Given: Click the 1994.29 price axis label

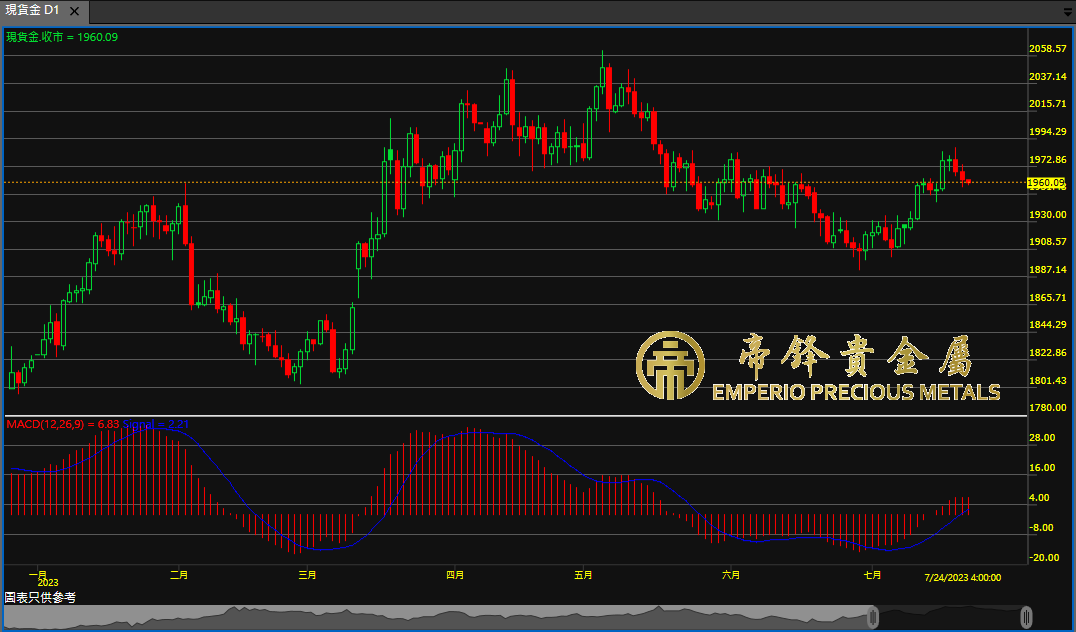Looking at the screenshot, I should (1048, 131).
